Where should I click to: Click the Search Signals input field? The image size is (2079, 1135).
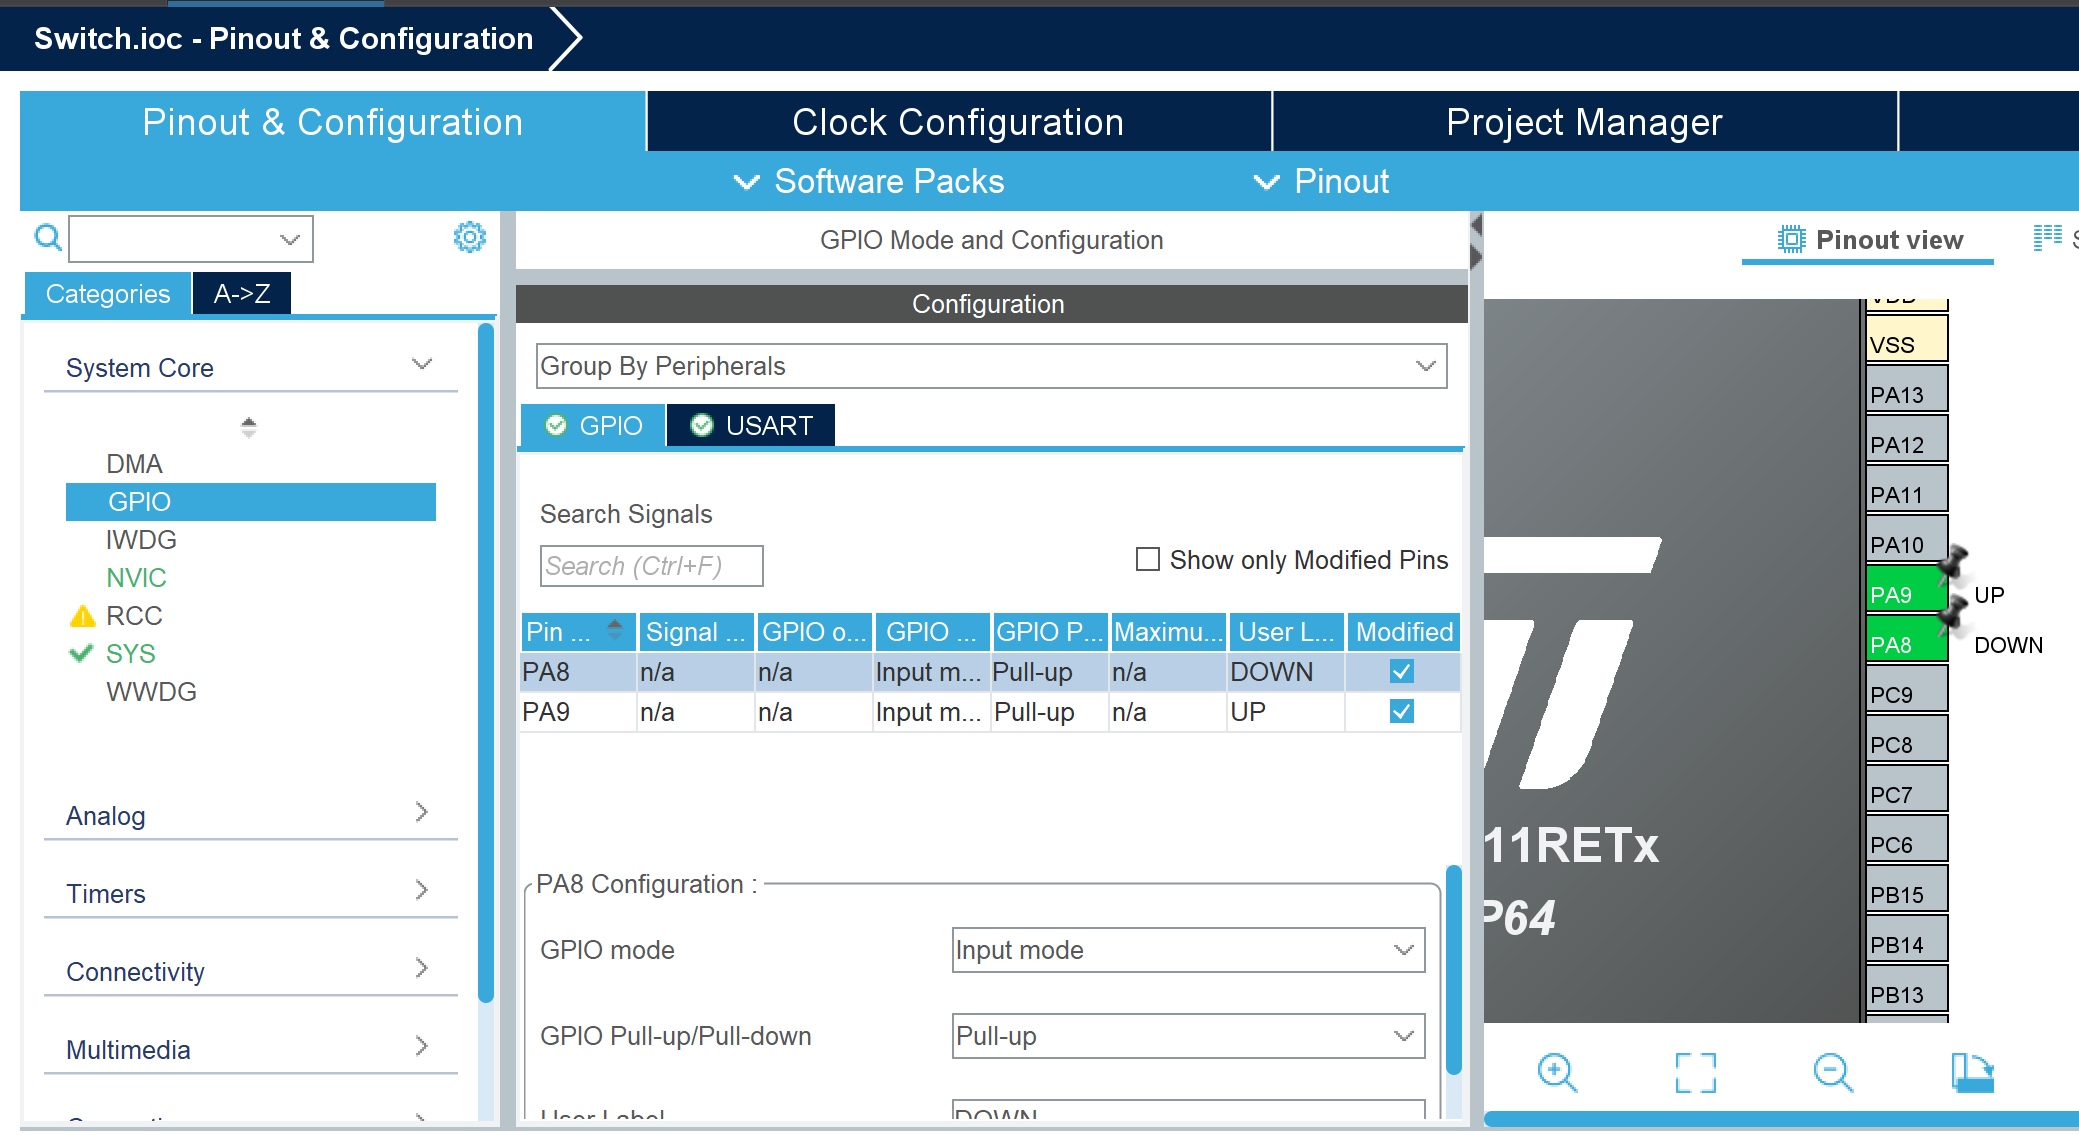click(651, 566)
